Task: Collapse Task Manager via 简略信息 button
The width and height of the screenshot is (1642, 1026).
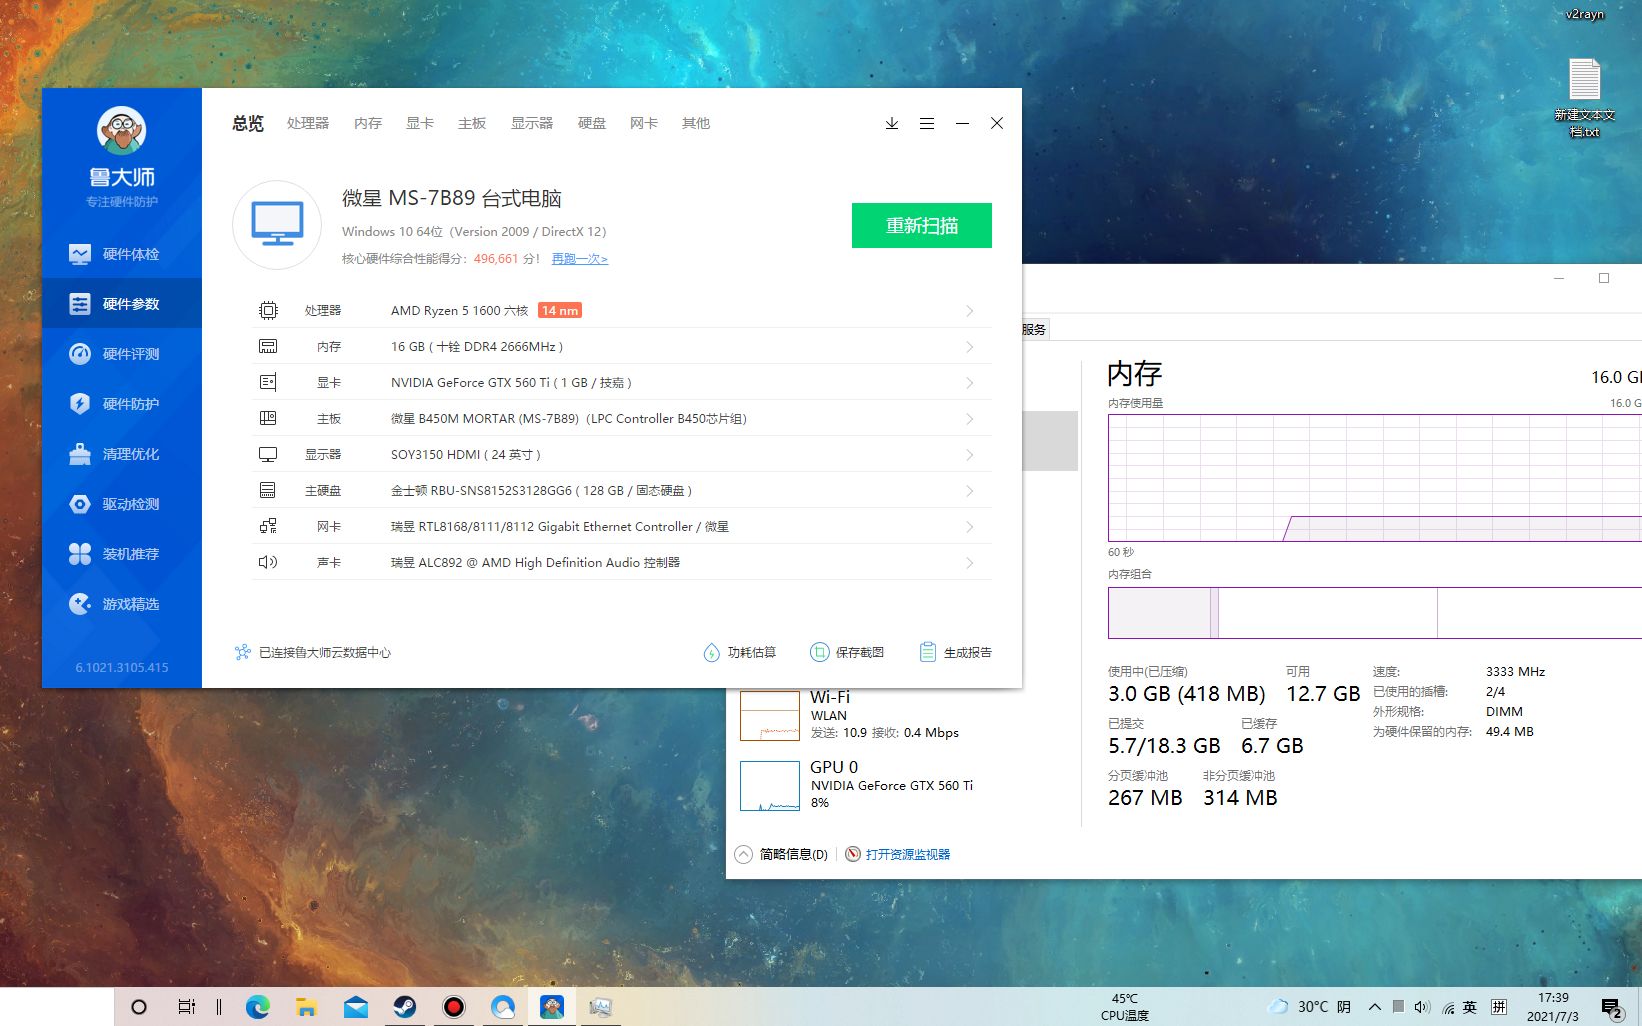Action: pos(782,854)
